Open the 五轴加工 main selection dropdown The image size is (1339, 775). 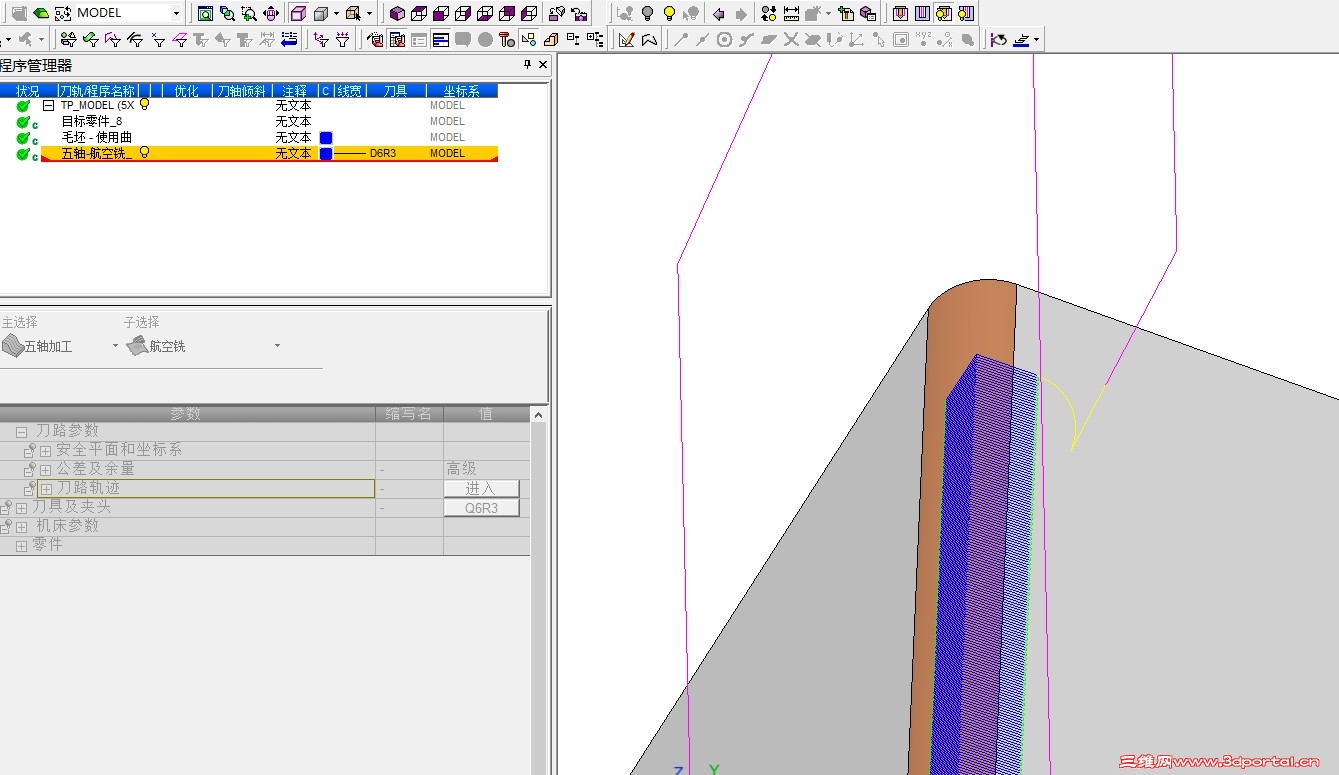tap(115, 346)
